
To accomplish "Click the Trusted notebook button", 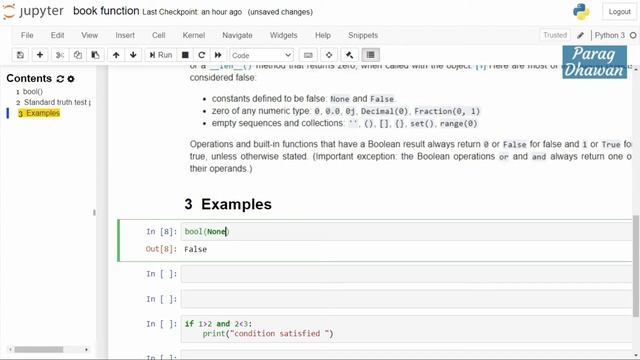I will tap(555, 35).
